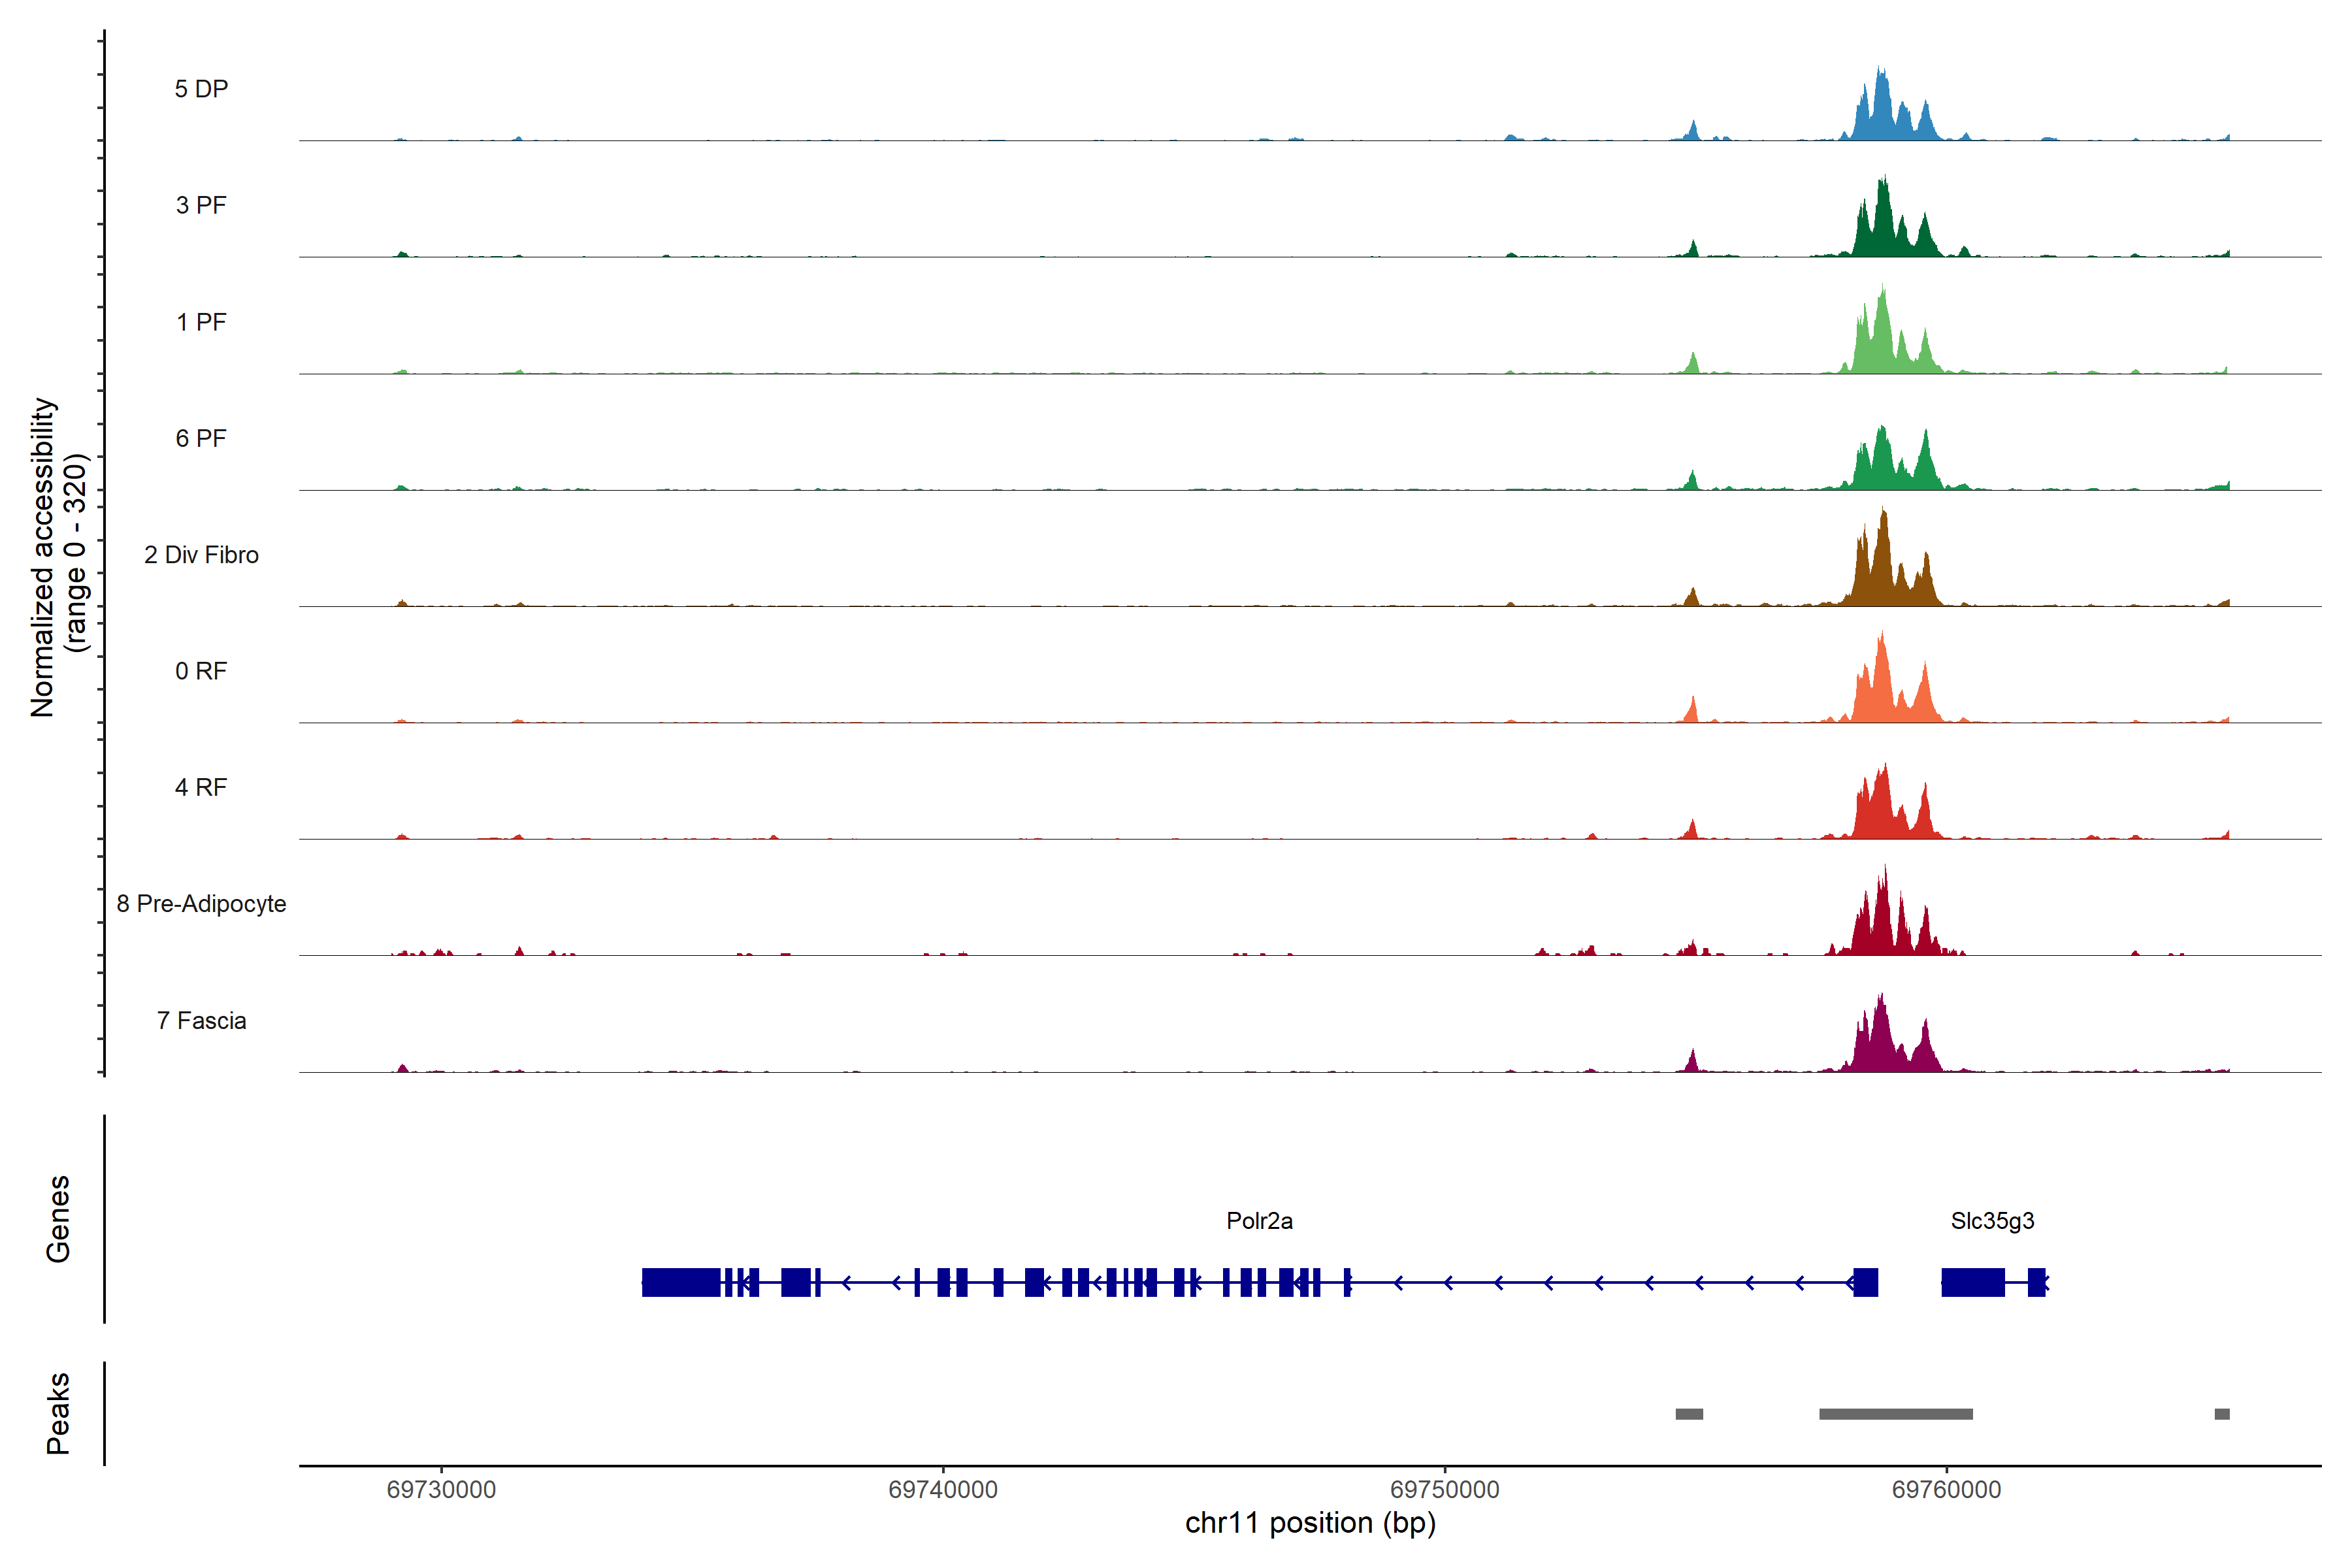
Task: Click the 0 RF track label
Action: click(201, 671)
